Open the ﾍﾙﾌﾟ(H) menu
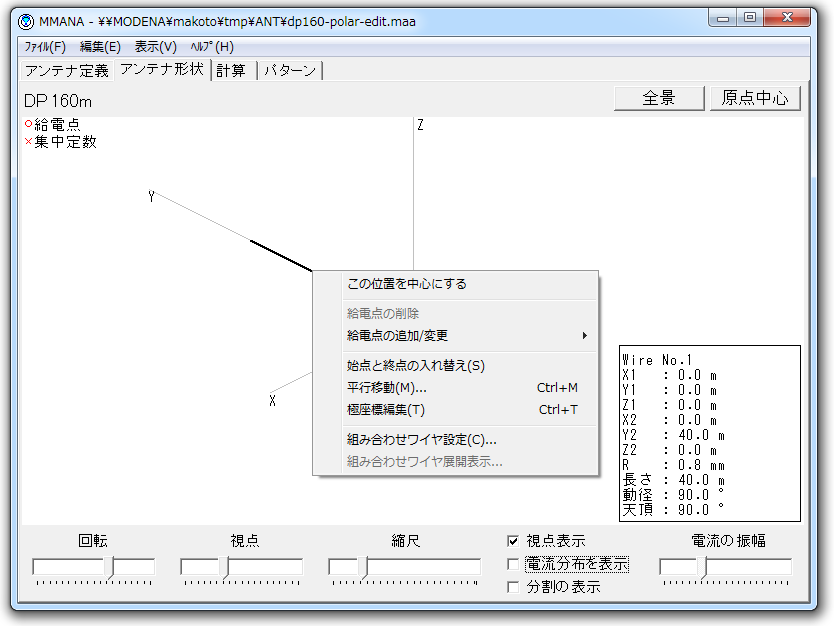Viewport: 834px width, 626px height. pos(212,47)
